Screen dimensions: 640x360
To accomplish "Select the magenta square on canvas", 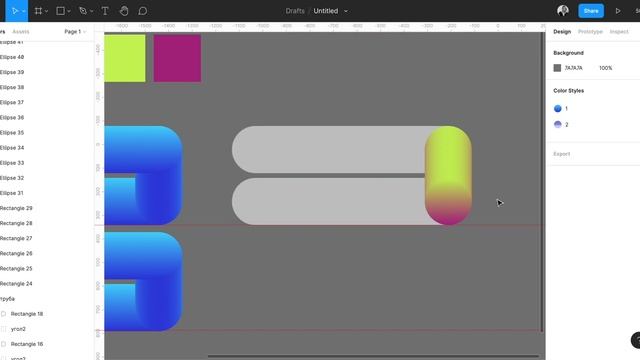I will tap(177, 58).
